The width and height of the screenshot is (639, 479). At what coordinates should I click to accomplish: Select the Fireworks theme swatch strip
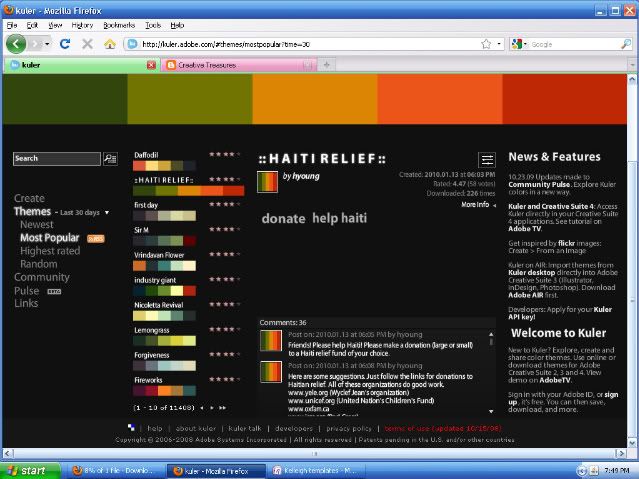point(164,391)
